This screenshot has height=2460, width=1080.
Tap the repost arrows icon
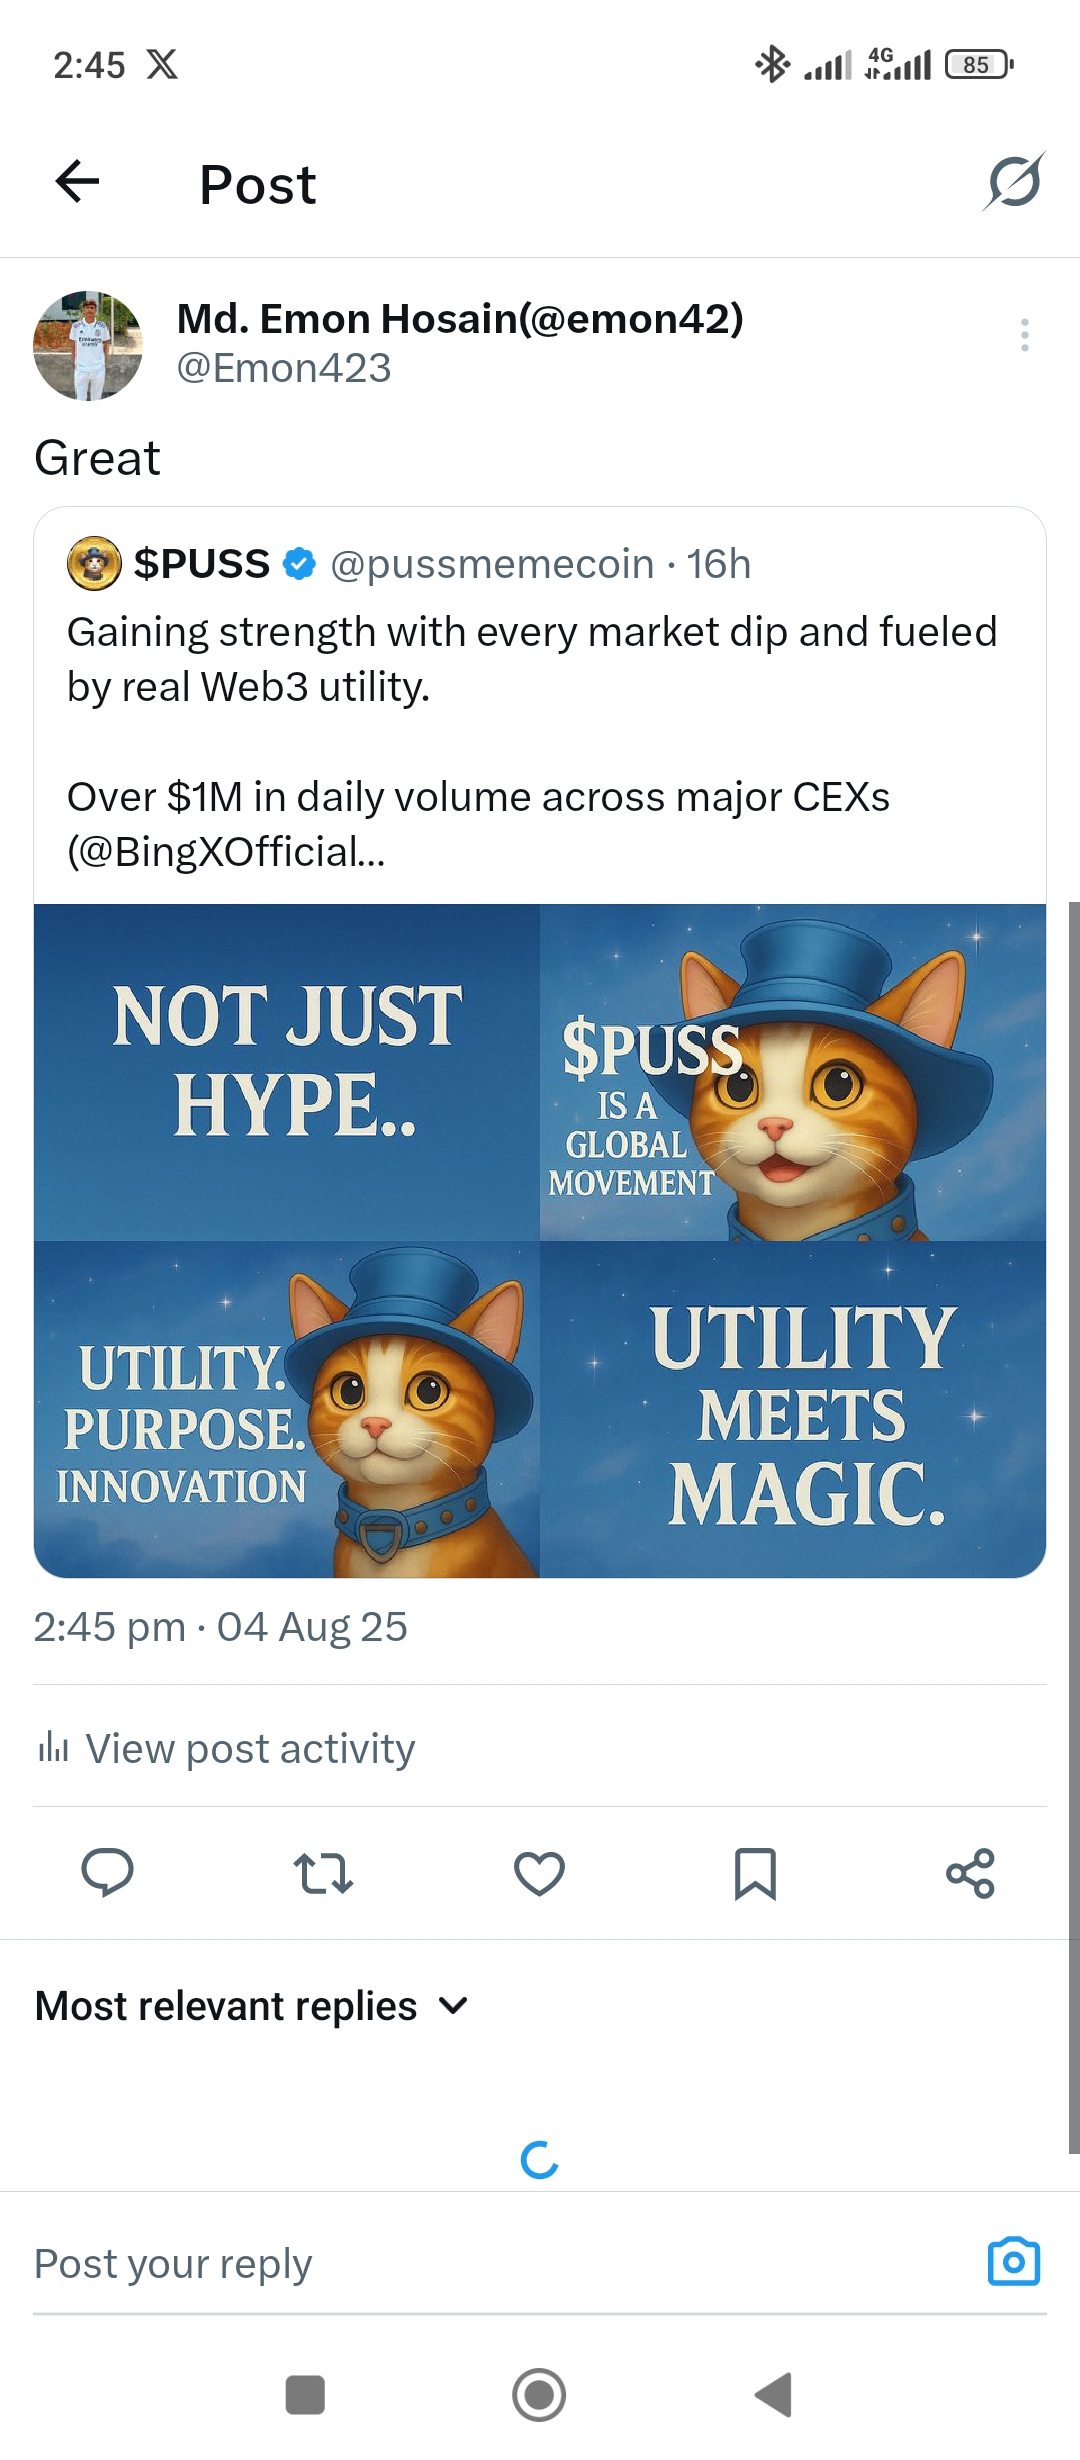tap(323, 1873)
